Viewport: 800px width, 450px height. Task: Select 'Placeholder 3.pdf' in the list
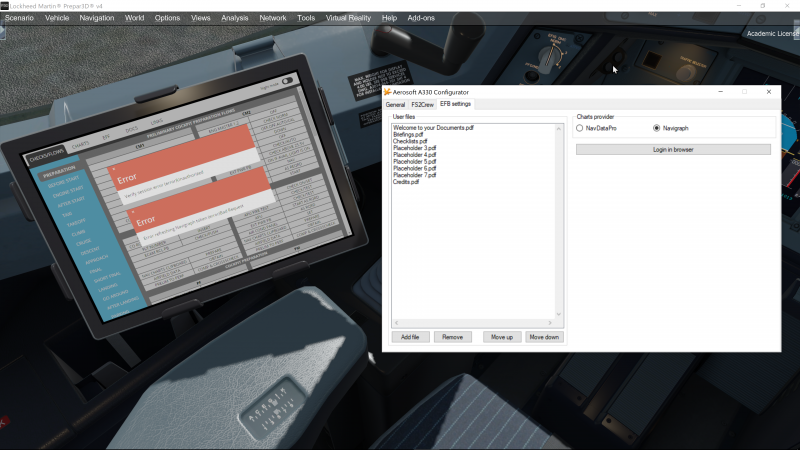click(415, 148)
